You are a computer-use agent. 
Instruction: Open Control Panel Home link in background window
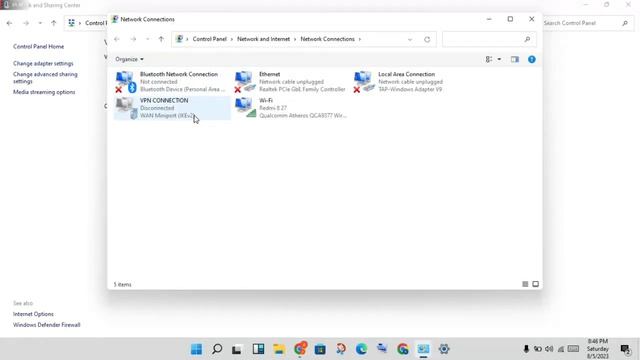pos(38,47)
